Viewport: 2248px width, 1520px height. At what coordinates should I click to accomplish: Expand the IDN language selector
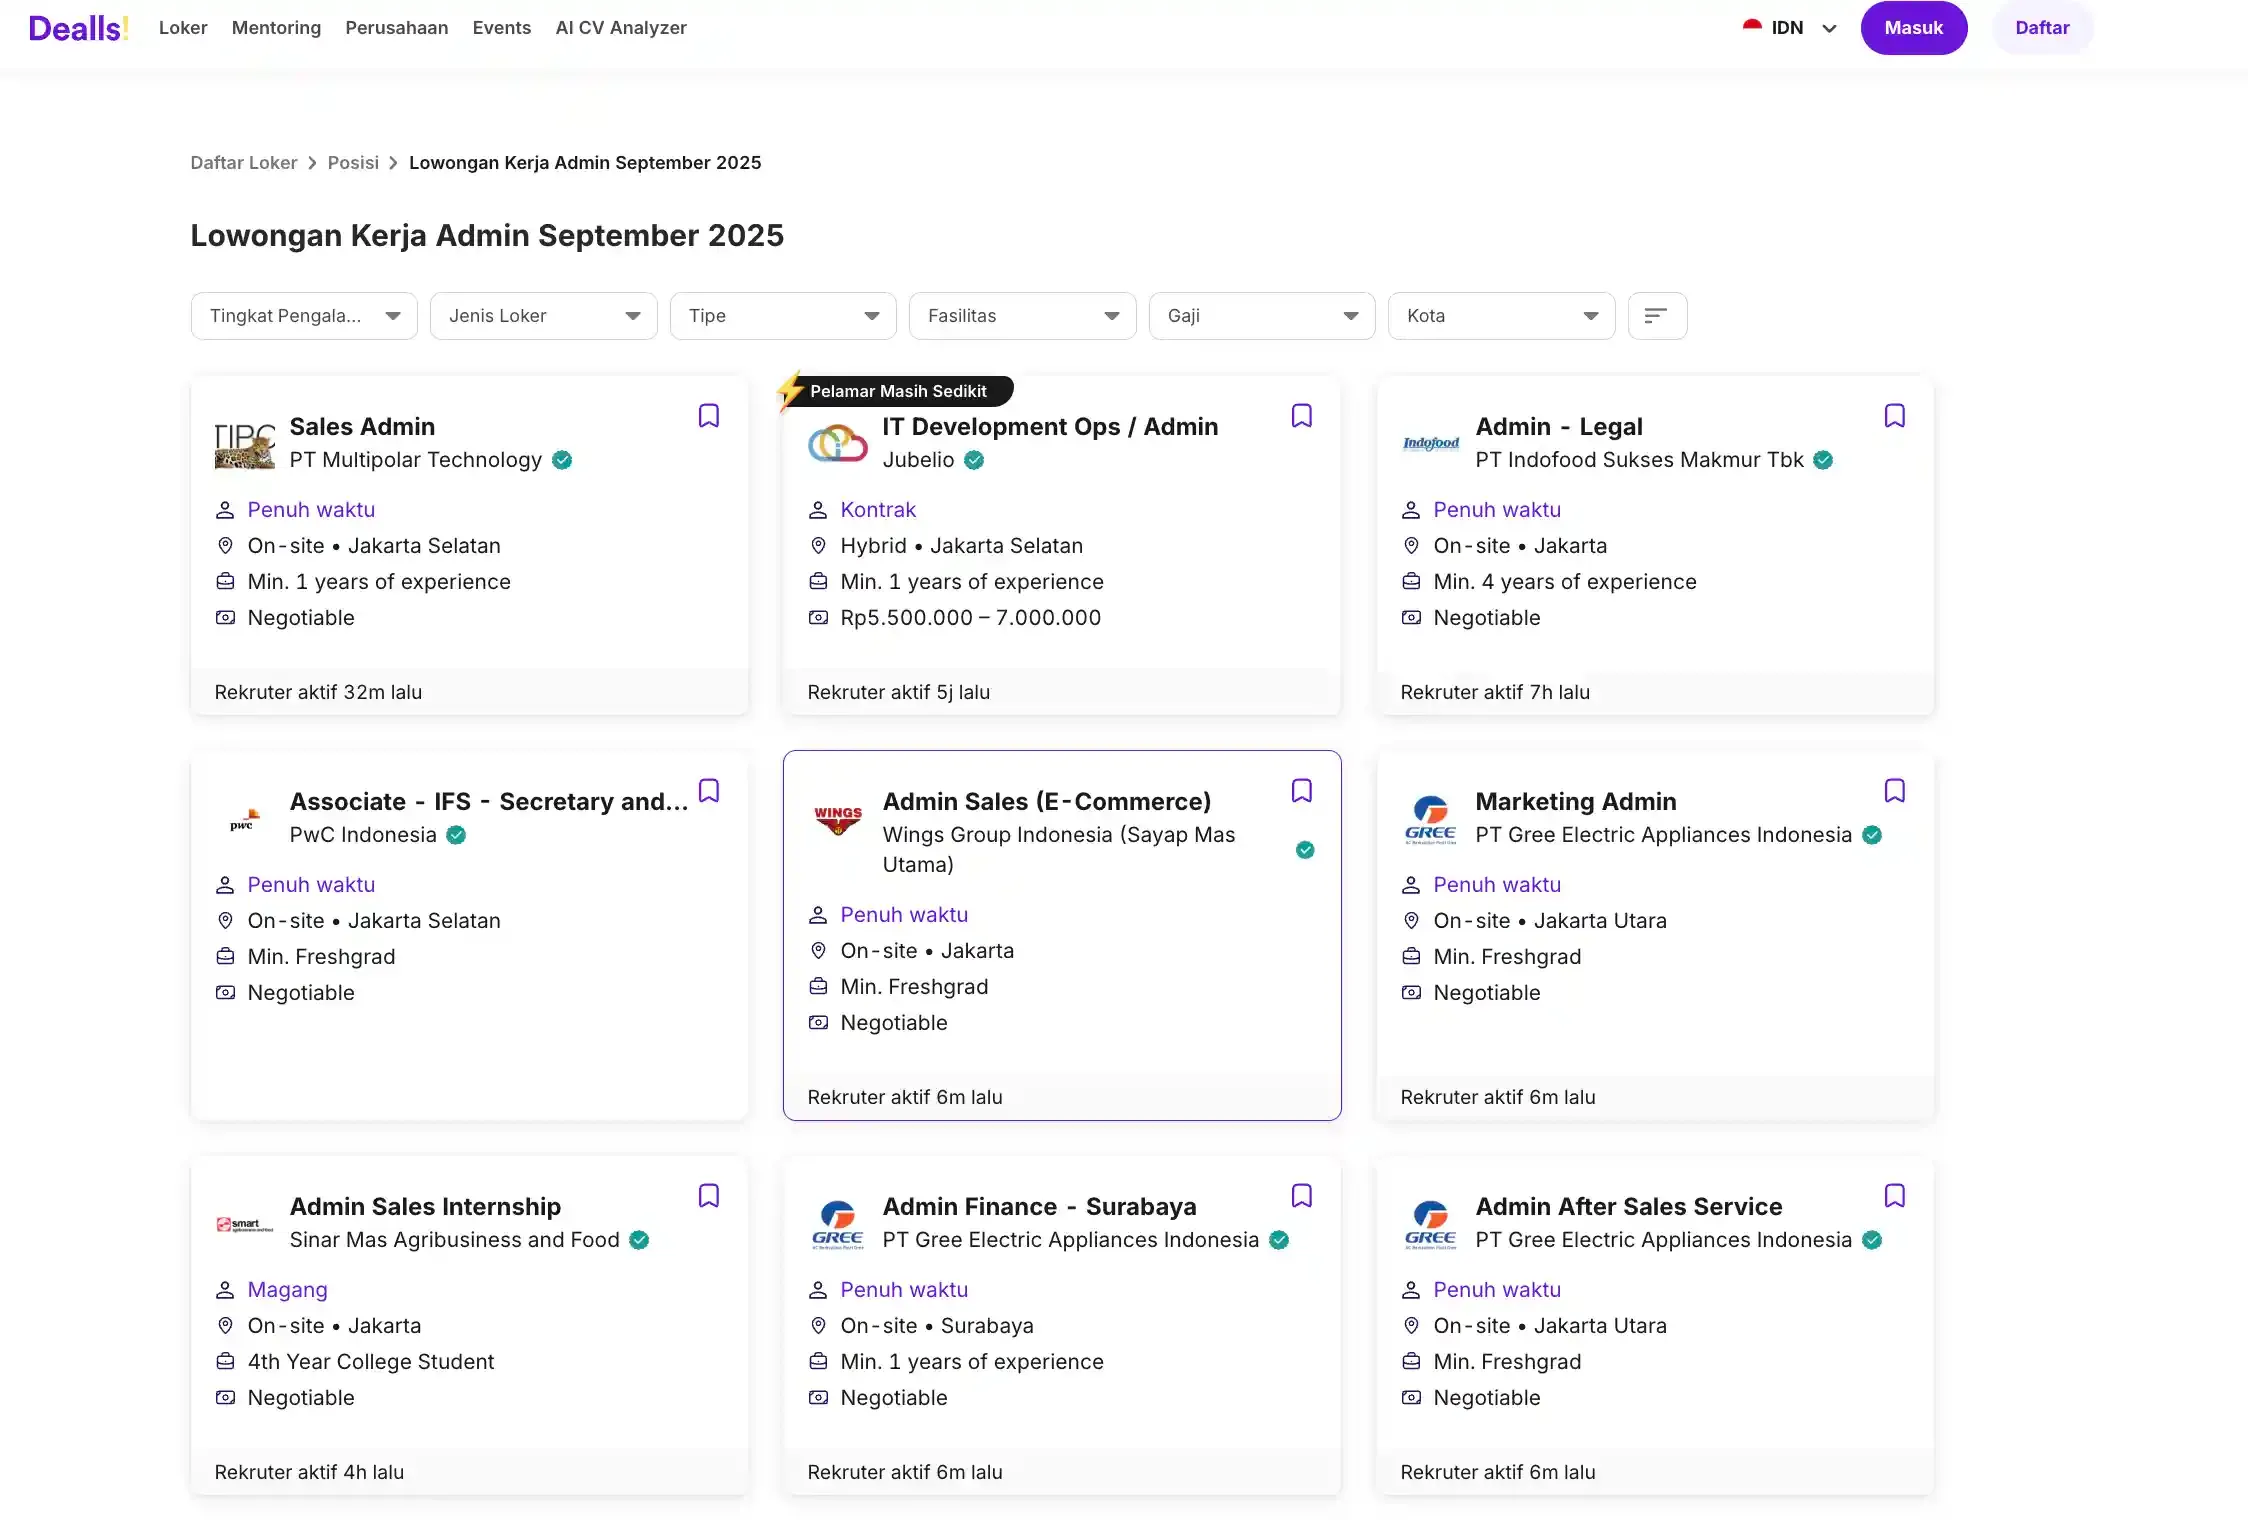(1790, 28)
